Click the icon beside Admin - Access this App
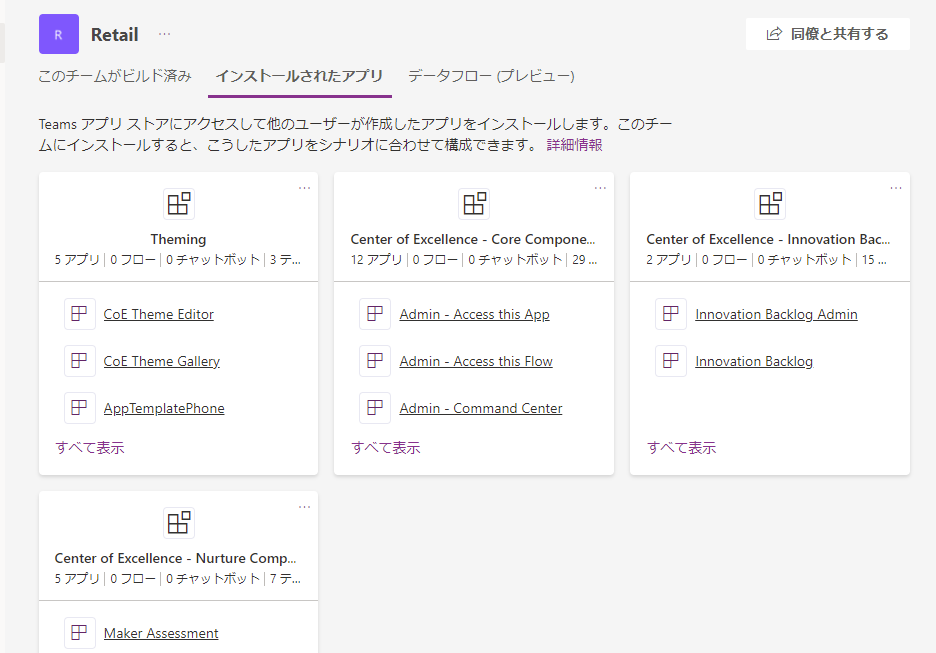The height and width of the screenshot is (653, 936). tap(375, 314)
